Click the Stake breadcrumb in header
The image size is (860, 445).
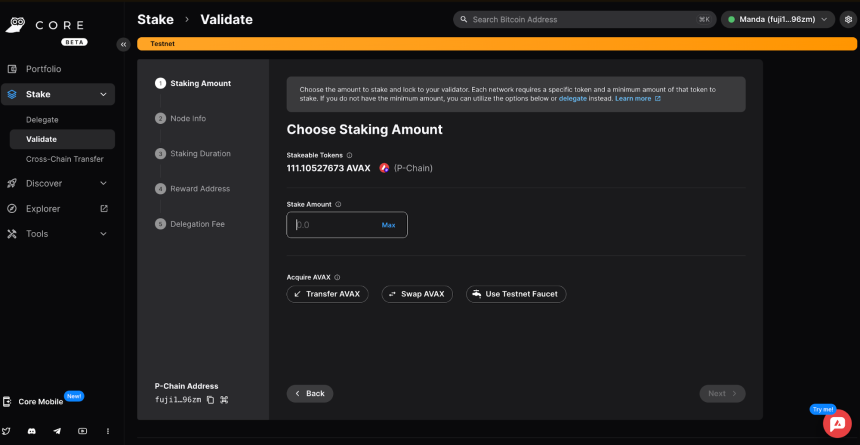(155, 20)
